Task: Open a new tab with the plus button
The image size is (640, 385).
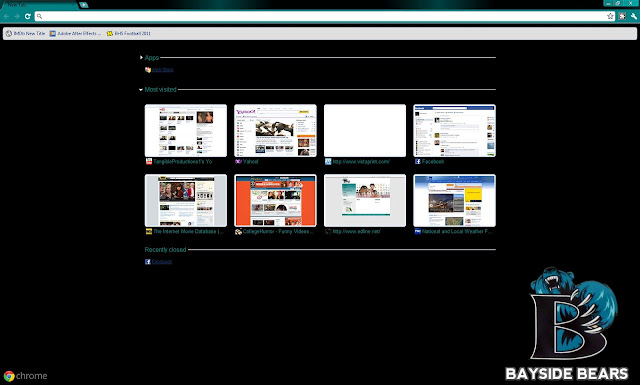Action: point(83,5)
